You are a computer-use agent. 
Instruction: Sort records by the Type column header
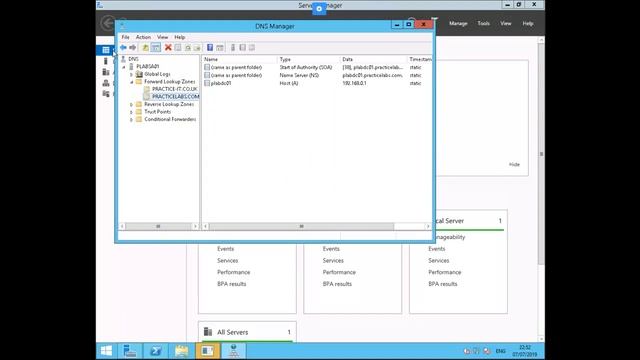pos(309,59)
